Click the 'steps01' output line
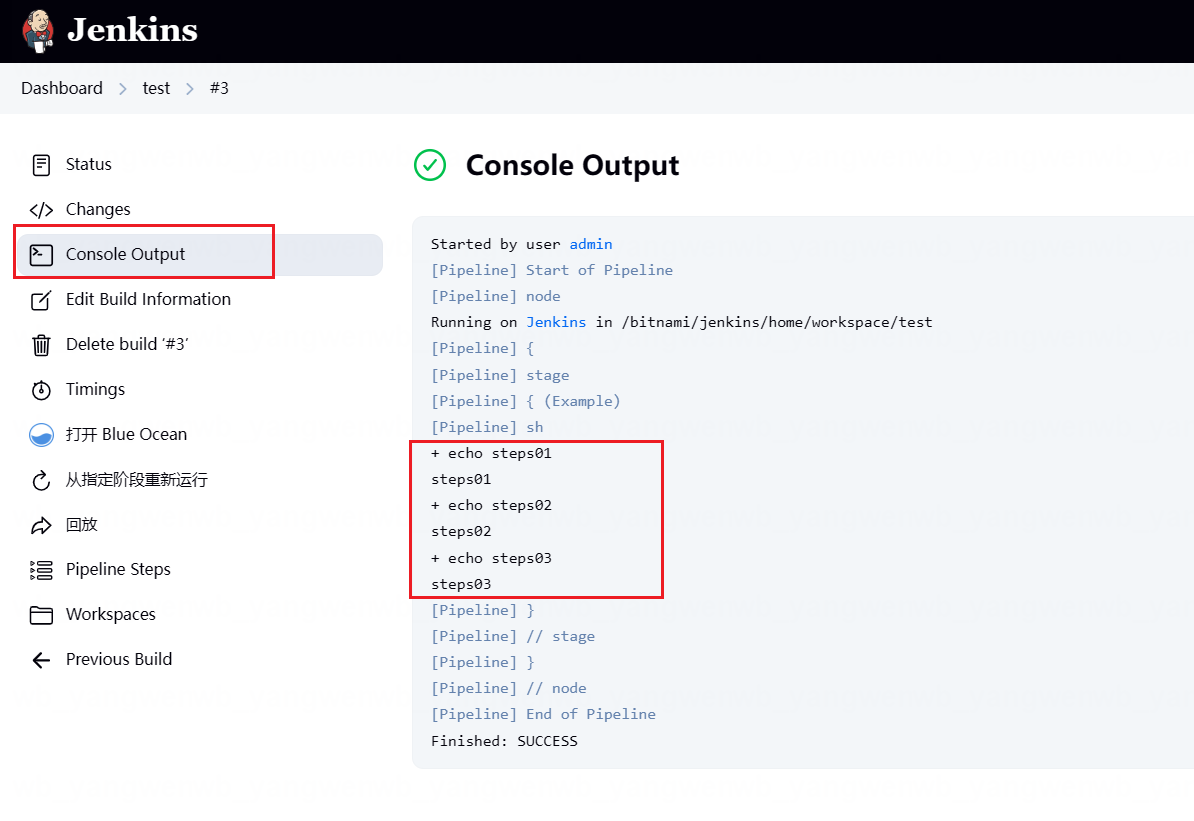The image size is (1194, 821). click(x=461, y=480)
